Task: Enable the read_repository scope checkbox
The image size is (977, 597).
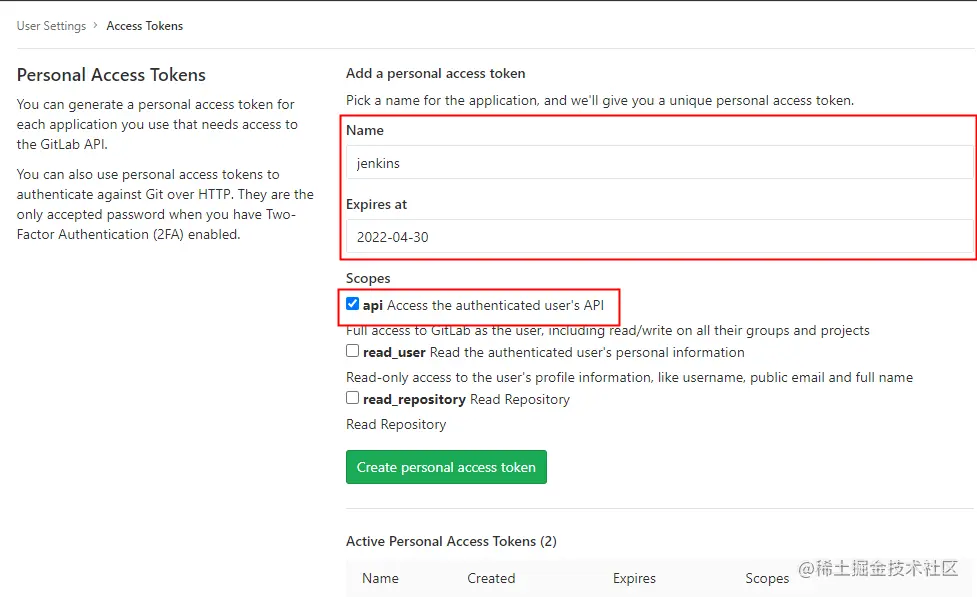Action: point(353,398)
